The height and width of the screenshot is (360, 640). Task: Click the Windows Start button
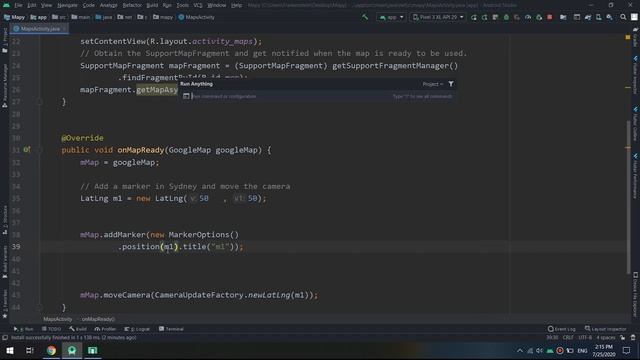click(9, 351)
